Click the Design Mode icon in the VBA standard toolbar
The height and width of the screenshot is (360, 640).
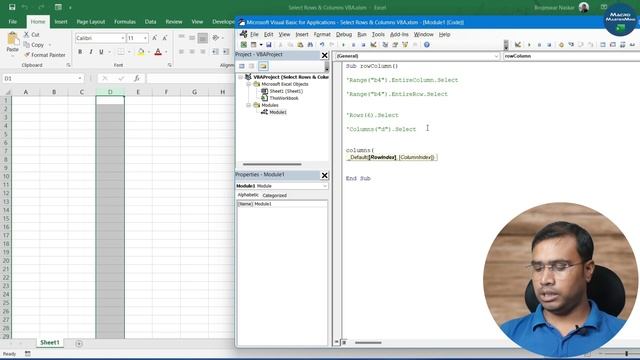pyautogui.click(x=373, y=44)
